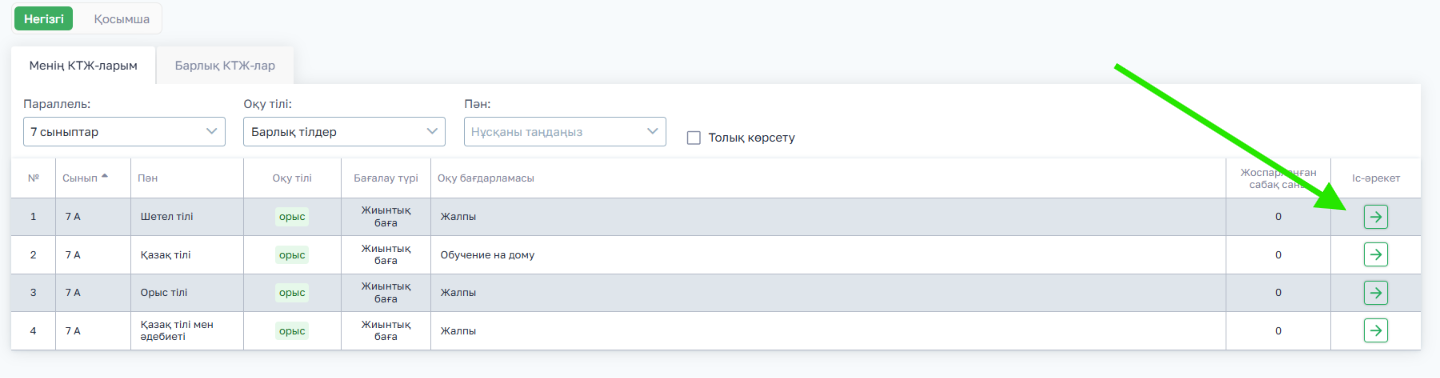The image size is (1440, 378).
Task: Open the Қазақ тілі row arrow action
Action: tap(1376, 254)
